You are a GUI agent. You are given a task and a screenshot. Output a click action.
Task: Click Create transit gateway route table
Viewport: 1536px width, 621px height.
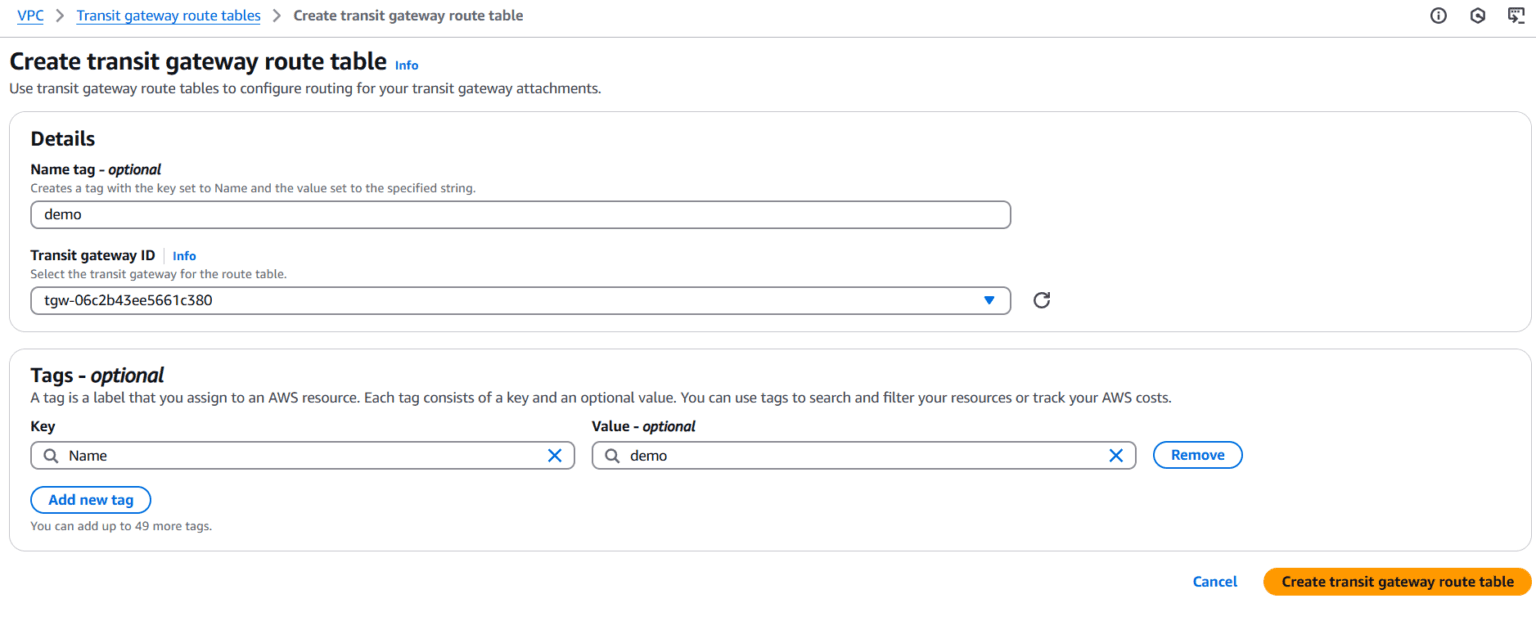click(1396, 581)
